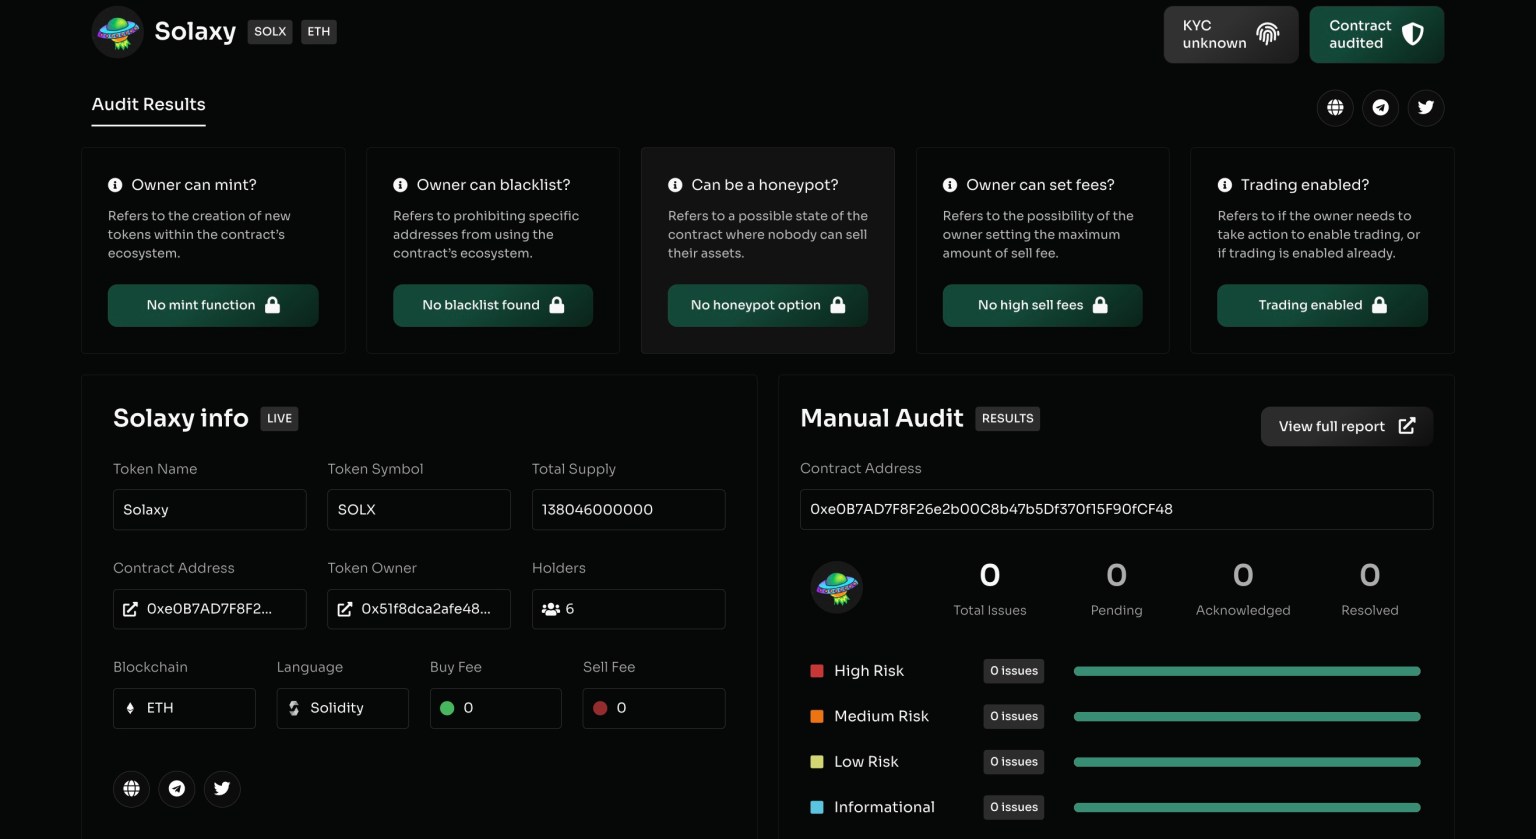
Task: Click the Trading enabled badge
Action: (x=1322, y=306)
